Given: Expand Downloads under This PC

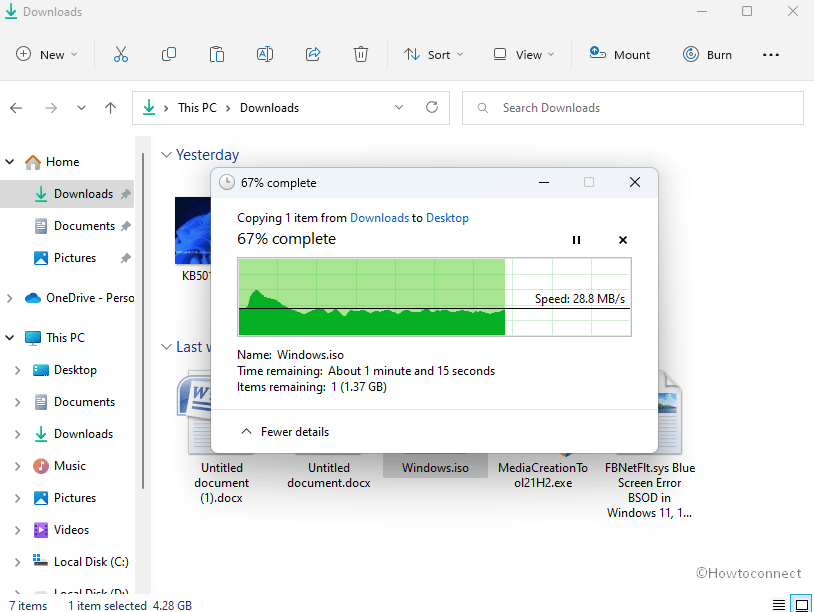Looking at the screenshot, I should click(18, 434).
